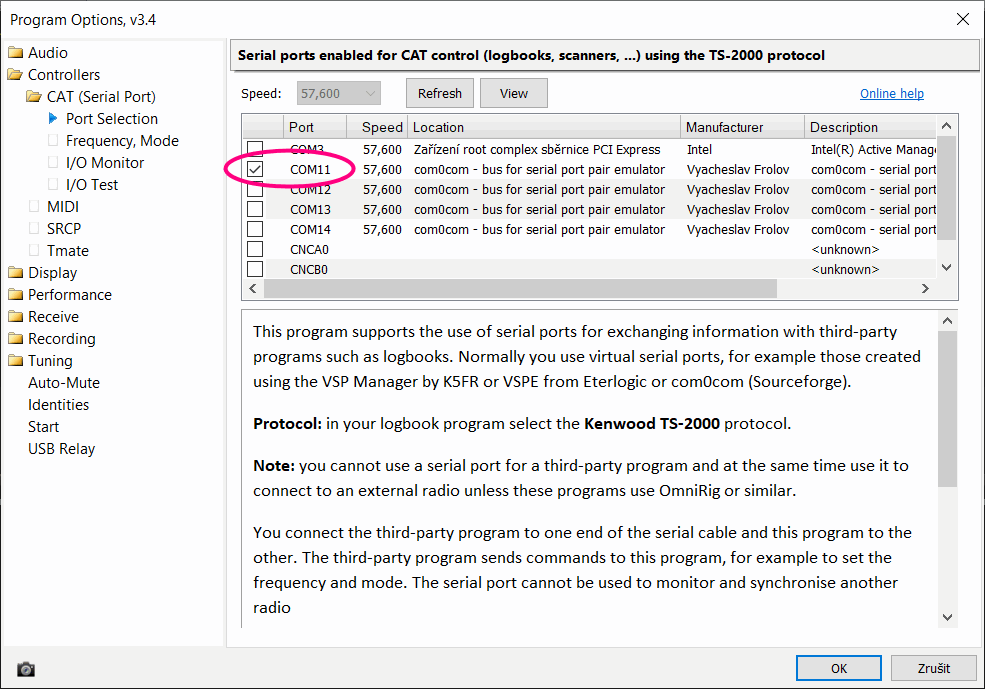Enable the COM14 port checkbox
The image size is (985, 689).
pyautogui.click(x=255, y=229)
